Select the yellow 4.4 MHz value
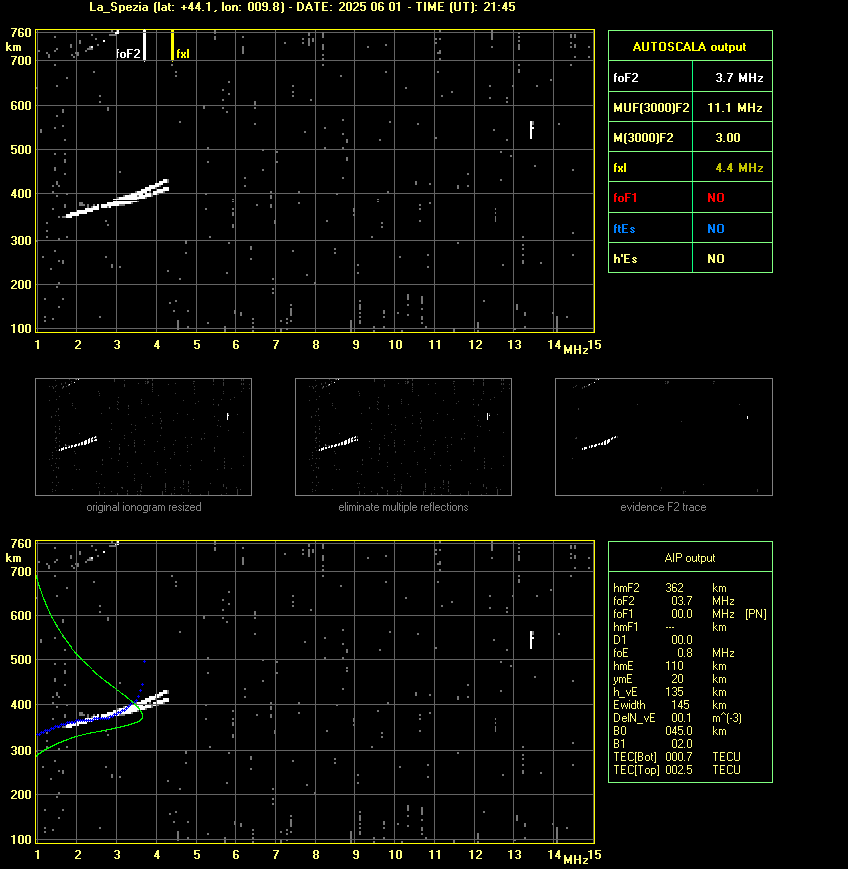Viewport: 848px width, 869px height. (x=739, y=168)
